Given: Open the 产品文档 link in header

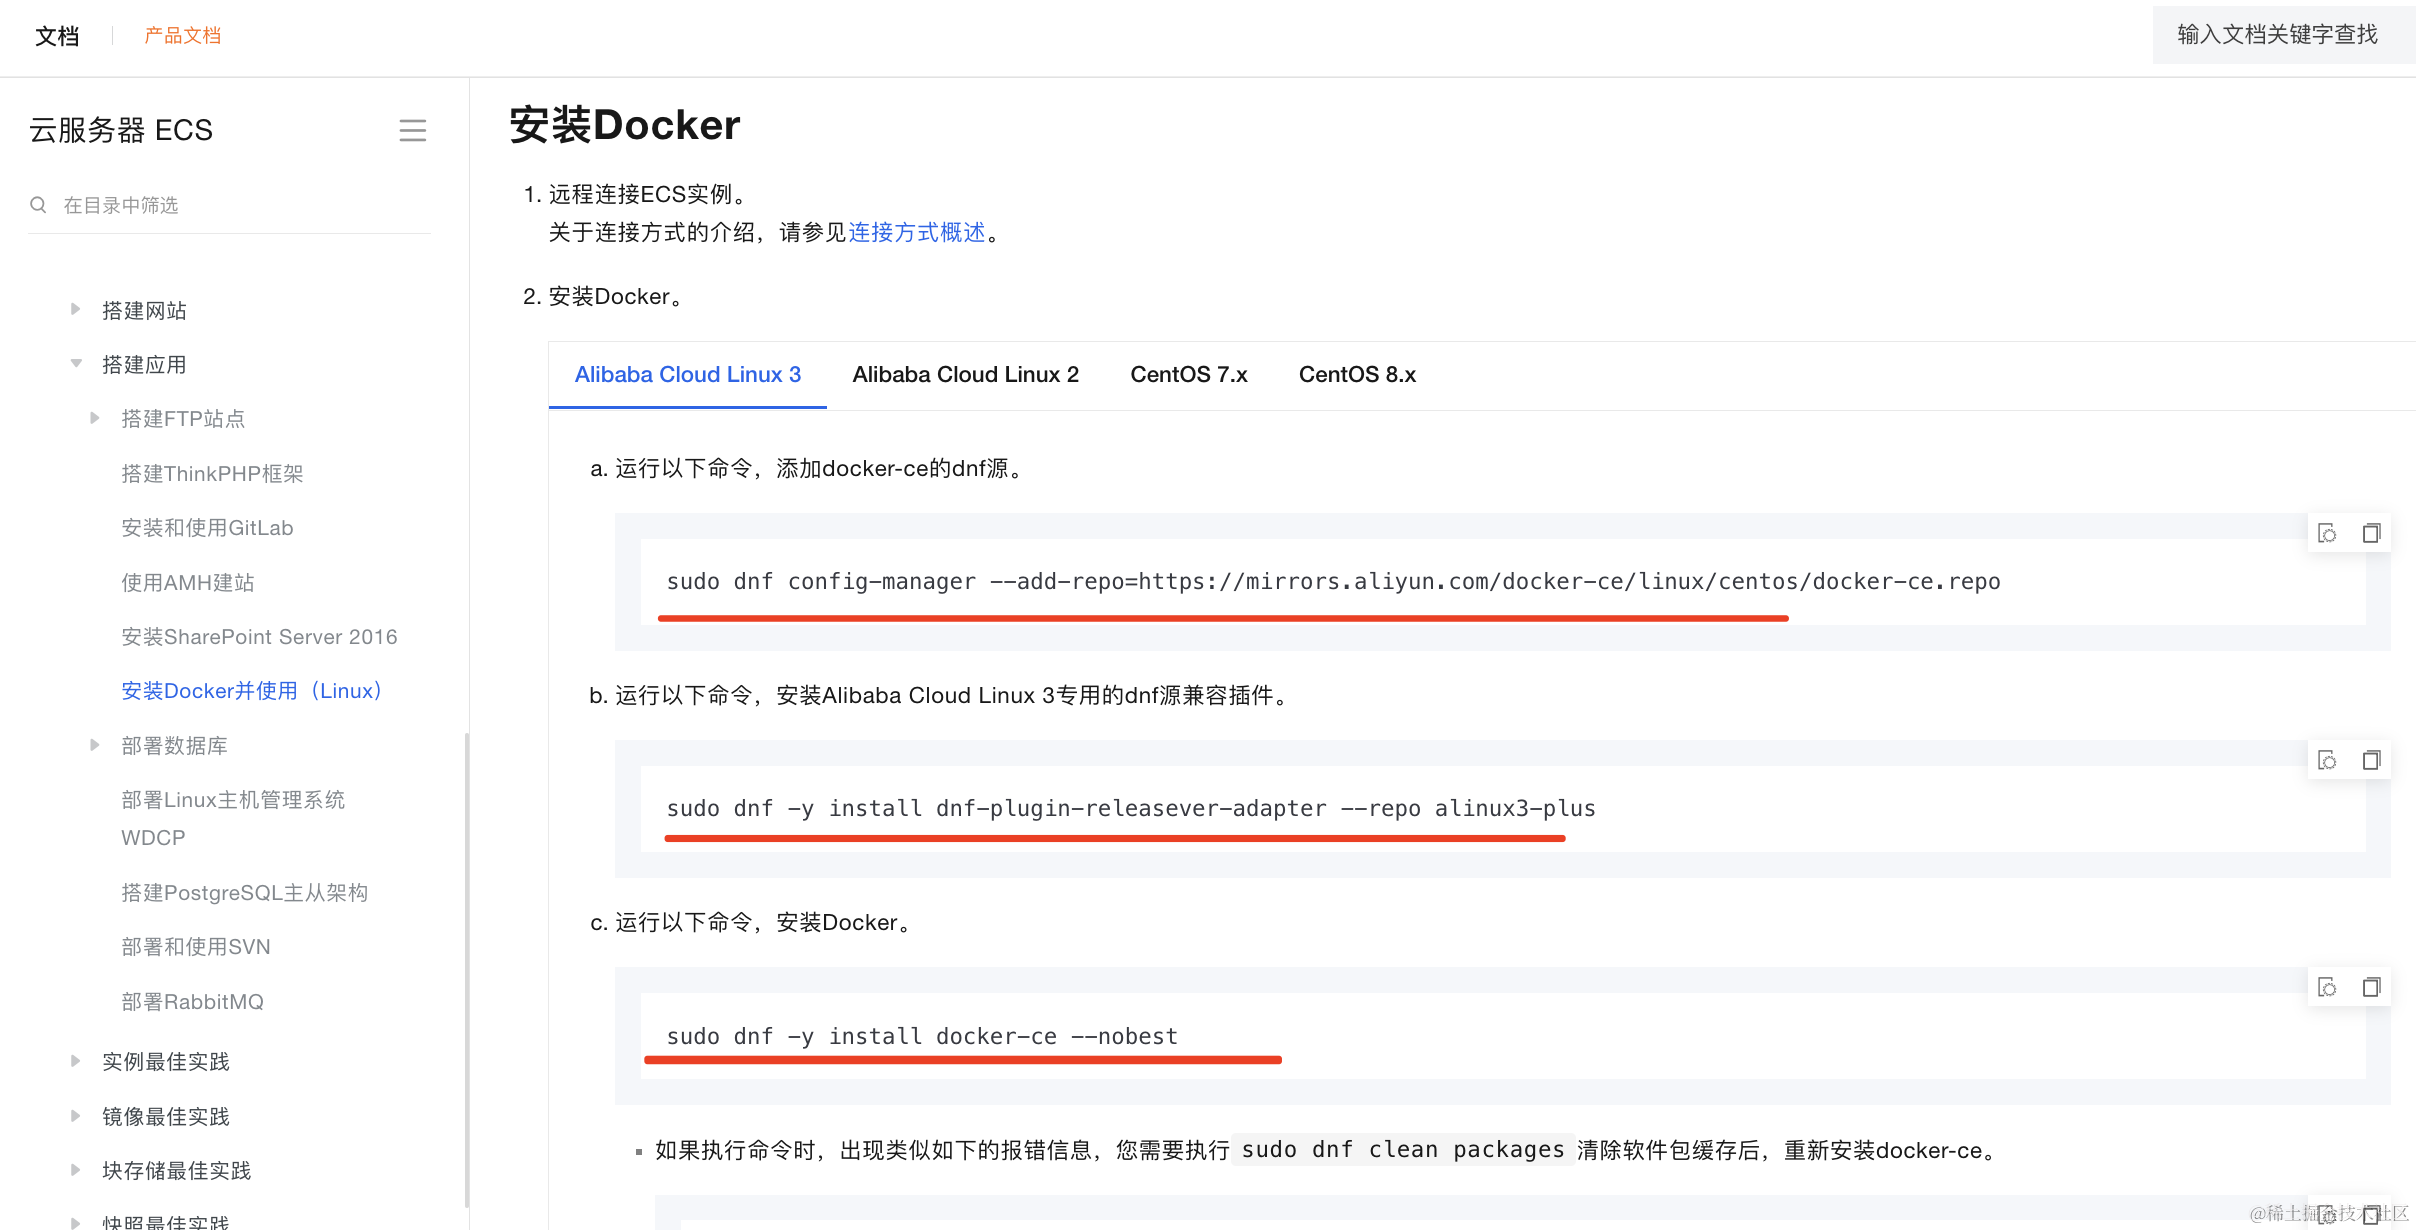Looking at the screenshot, I should [x=182, y=35].
